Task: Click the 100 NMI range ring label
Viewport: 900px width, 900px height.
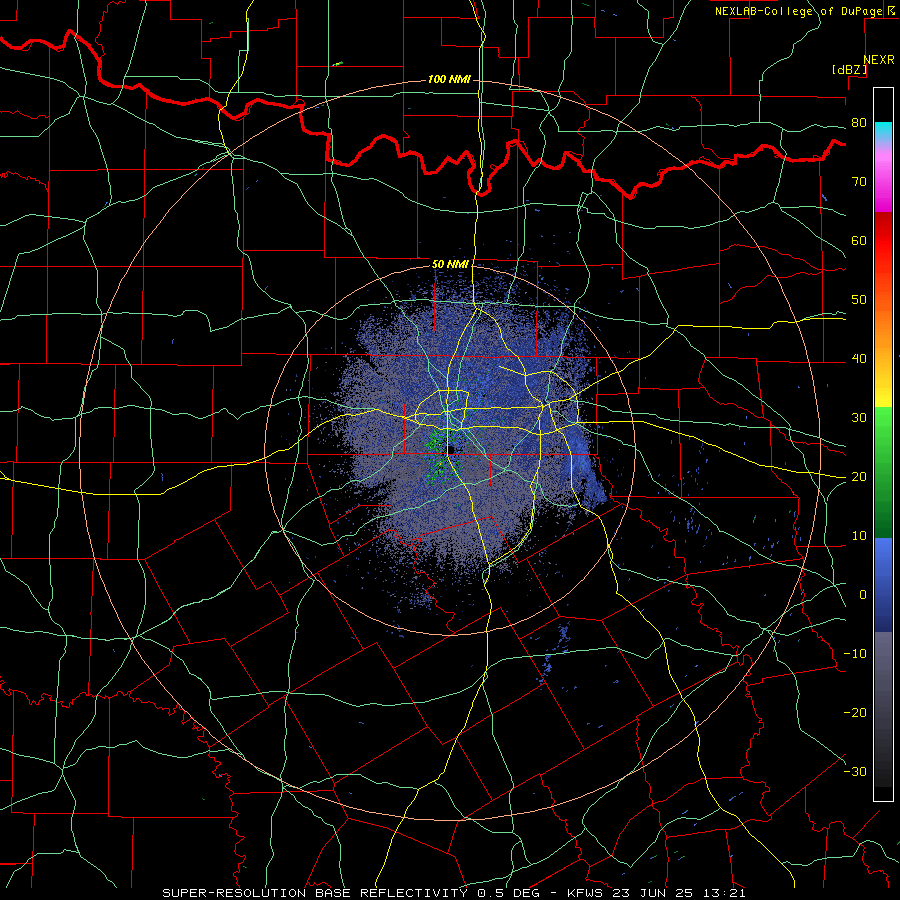Action: point(449,79)
